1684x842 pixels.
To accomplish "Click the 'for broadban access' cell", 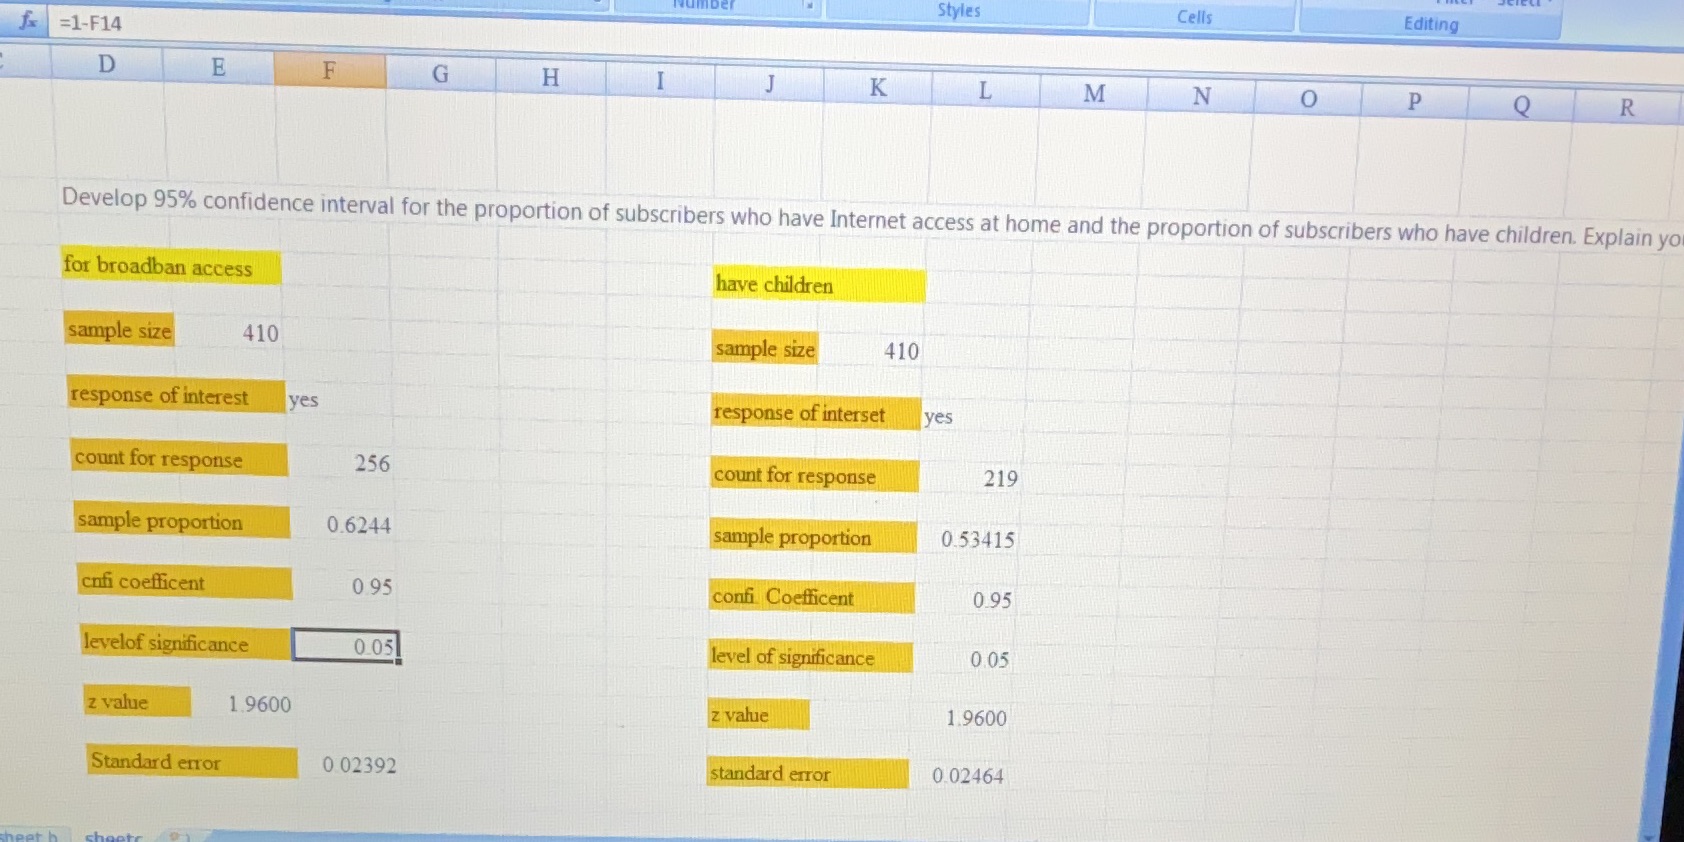I will coord(171,266).
